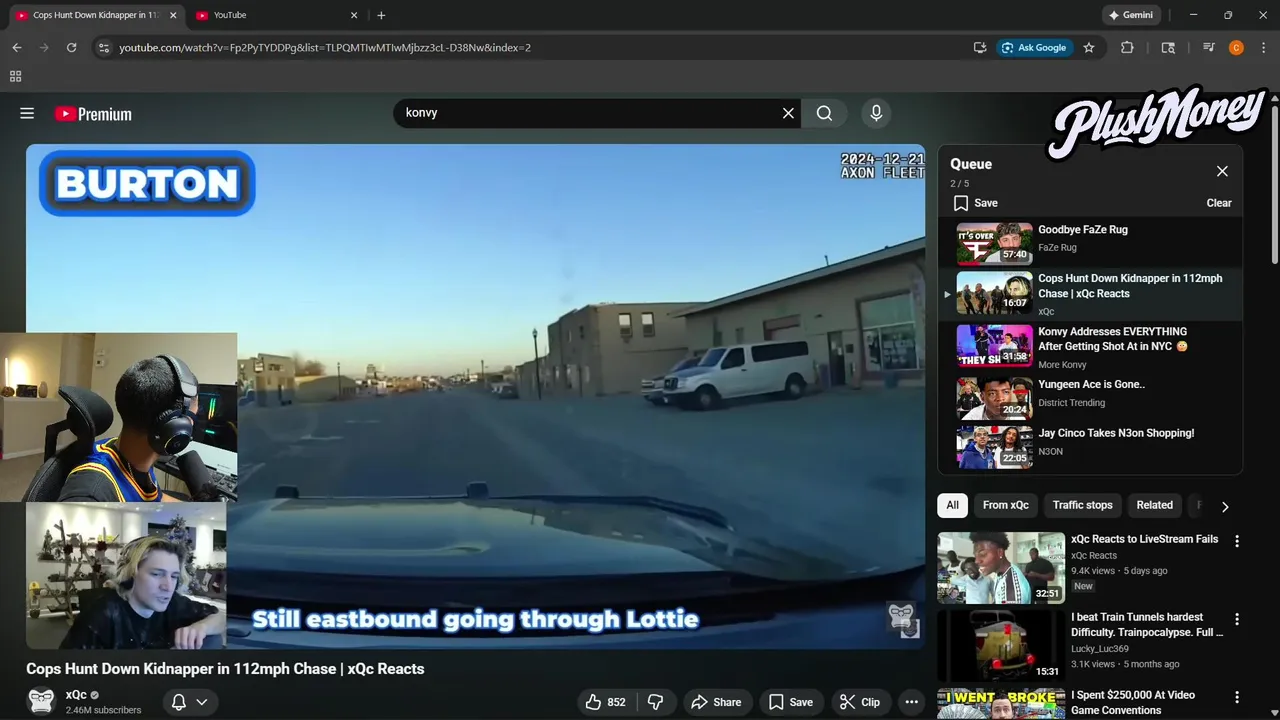Clear the search text with X icon
Screen dimensions: 1280x720
pos(788,113)
